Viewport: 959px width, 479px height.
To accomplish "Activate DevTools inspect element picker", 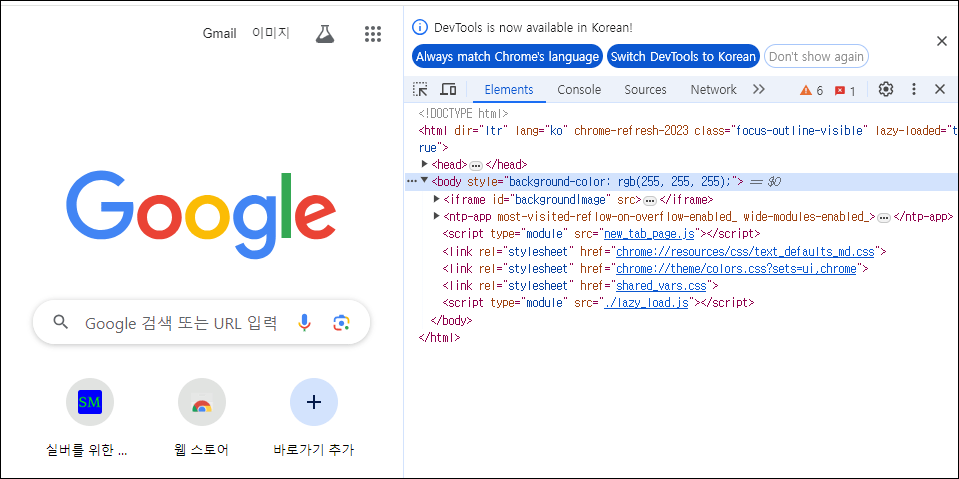I will pos(420,89).
